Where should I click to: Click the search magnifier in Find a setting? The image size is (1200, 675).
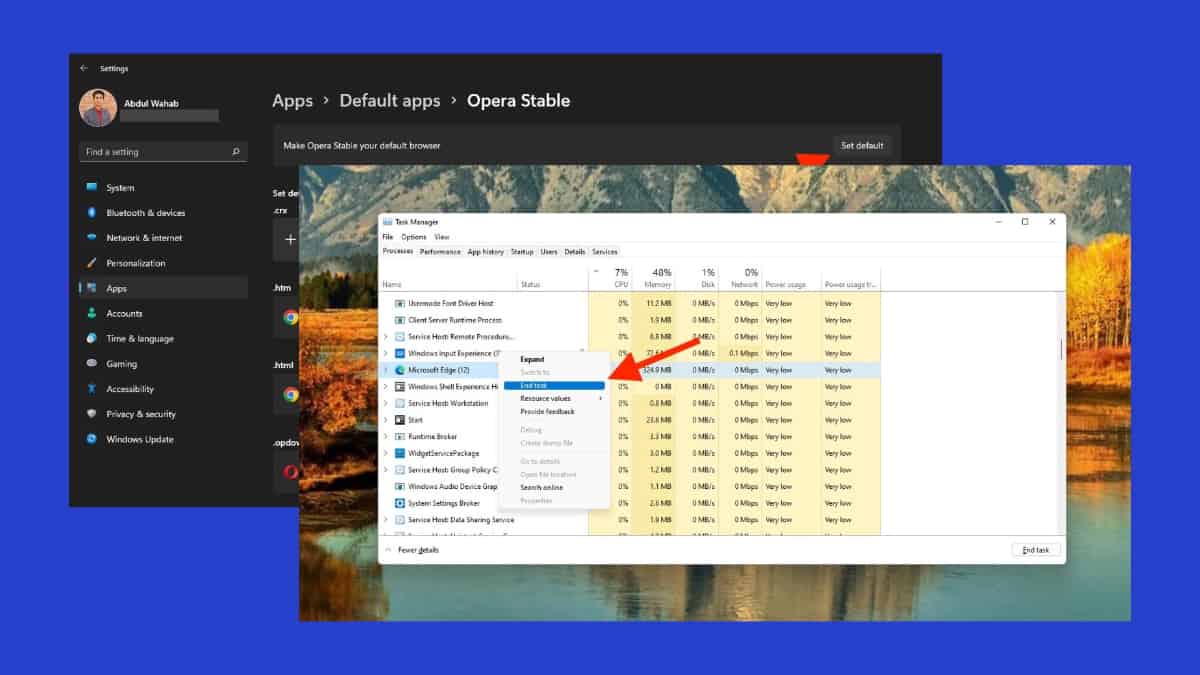click(x=236, y=152)
